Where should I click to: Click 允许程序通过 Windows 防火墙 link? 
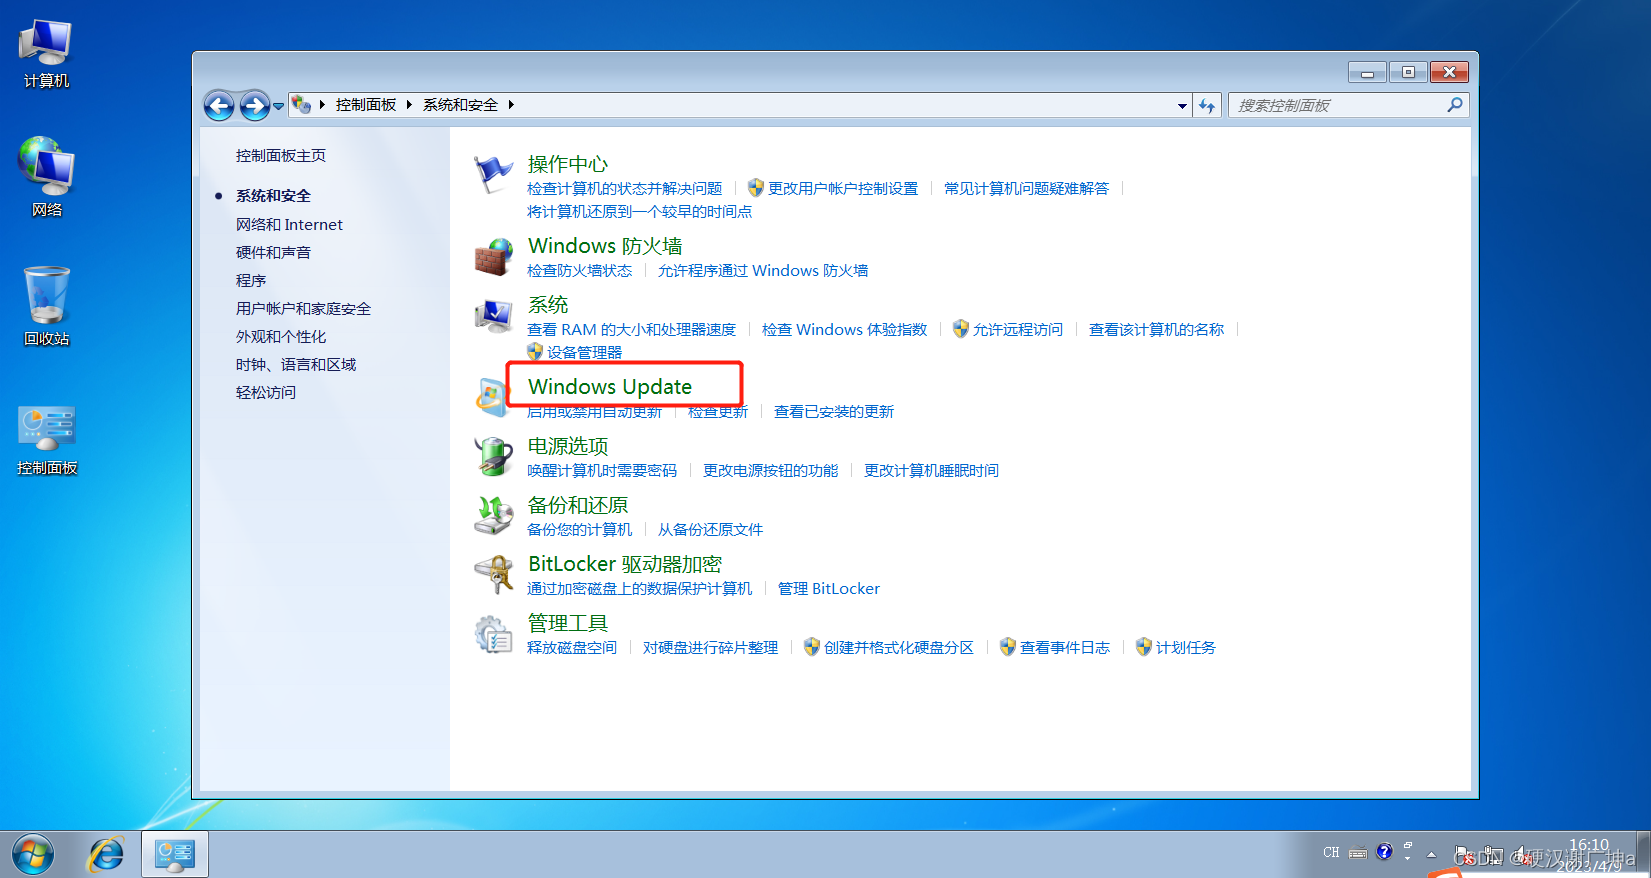coord(763,270)
